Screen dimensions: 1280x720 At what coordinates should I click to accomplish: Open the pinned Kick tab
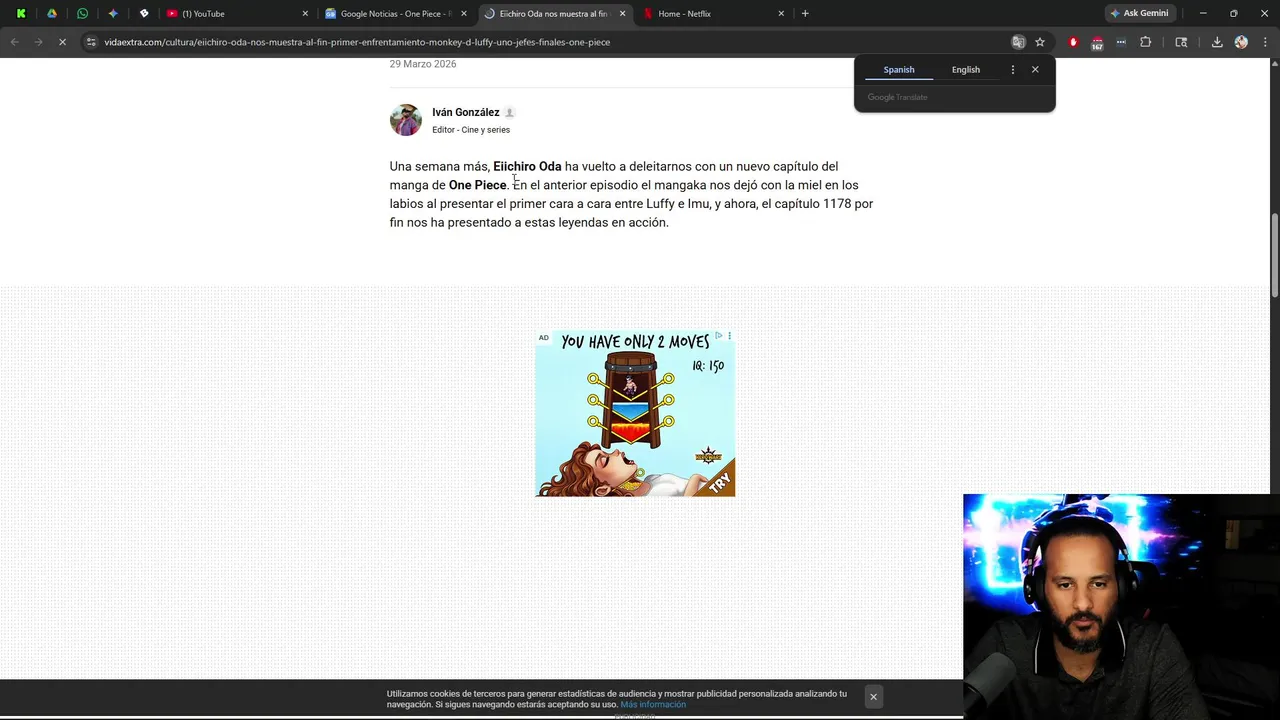click(21, 13)
